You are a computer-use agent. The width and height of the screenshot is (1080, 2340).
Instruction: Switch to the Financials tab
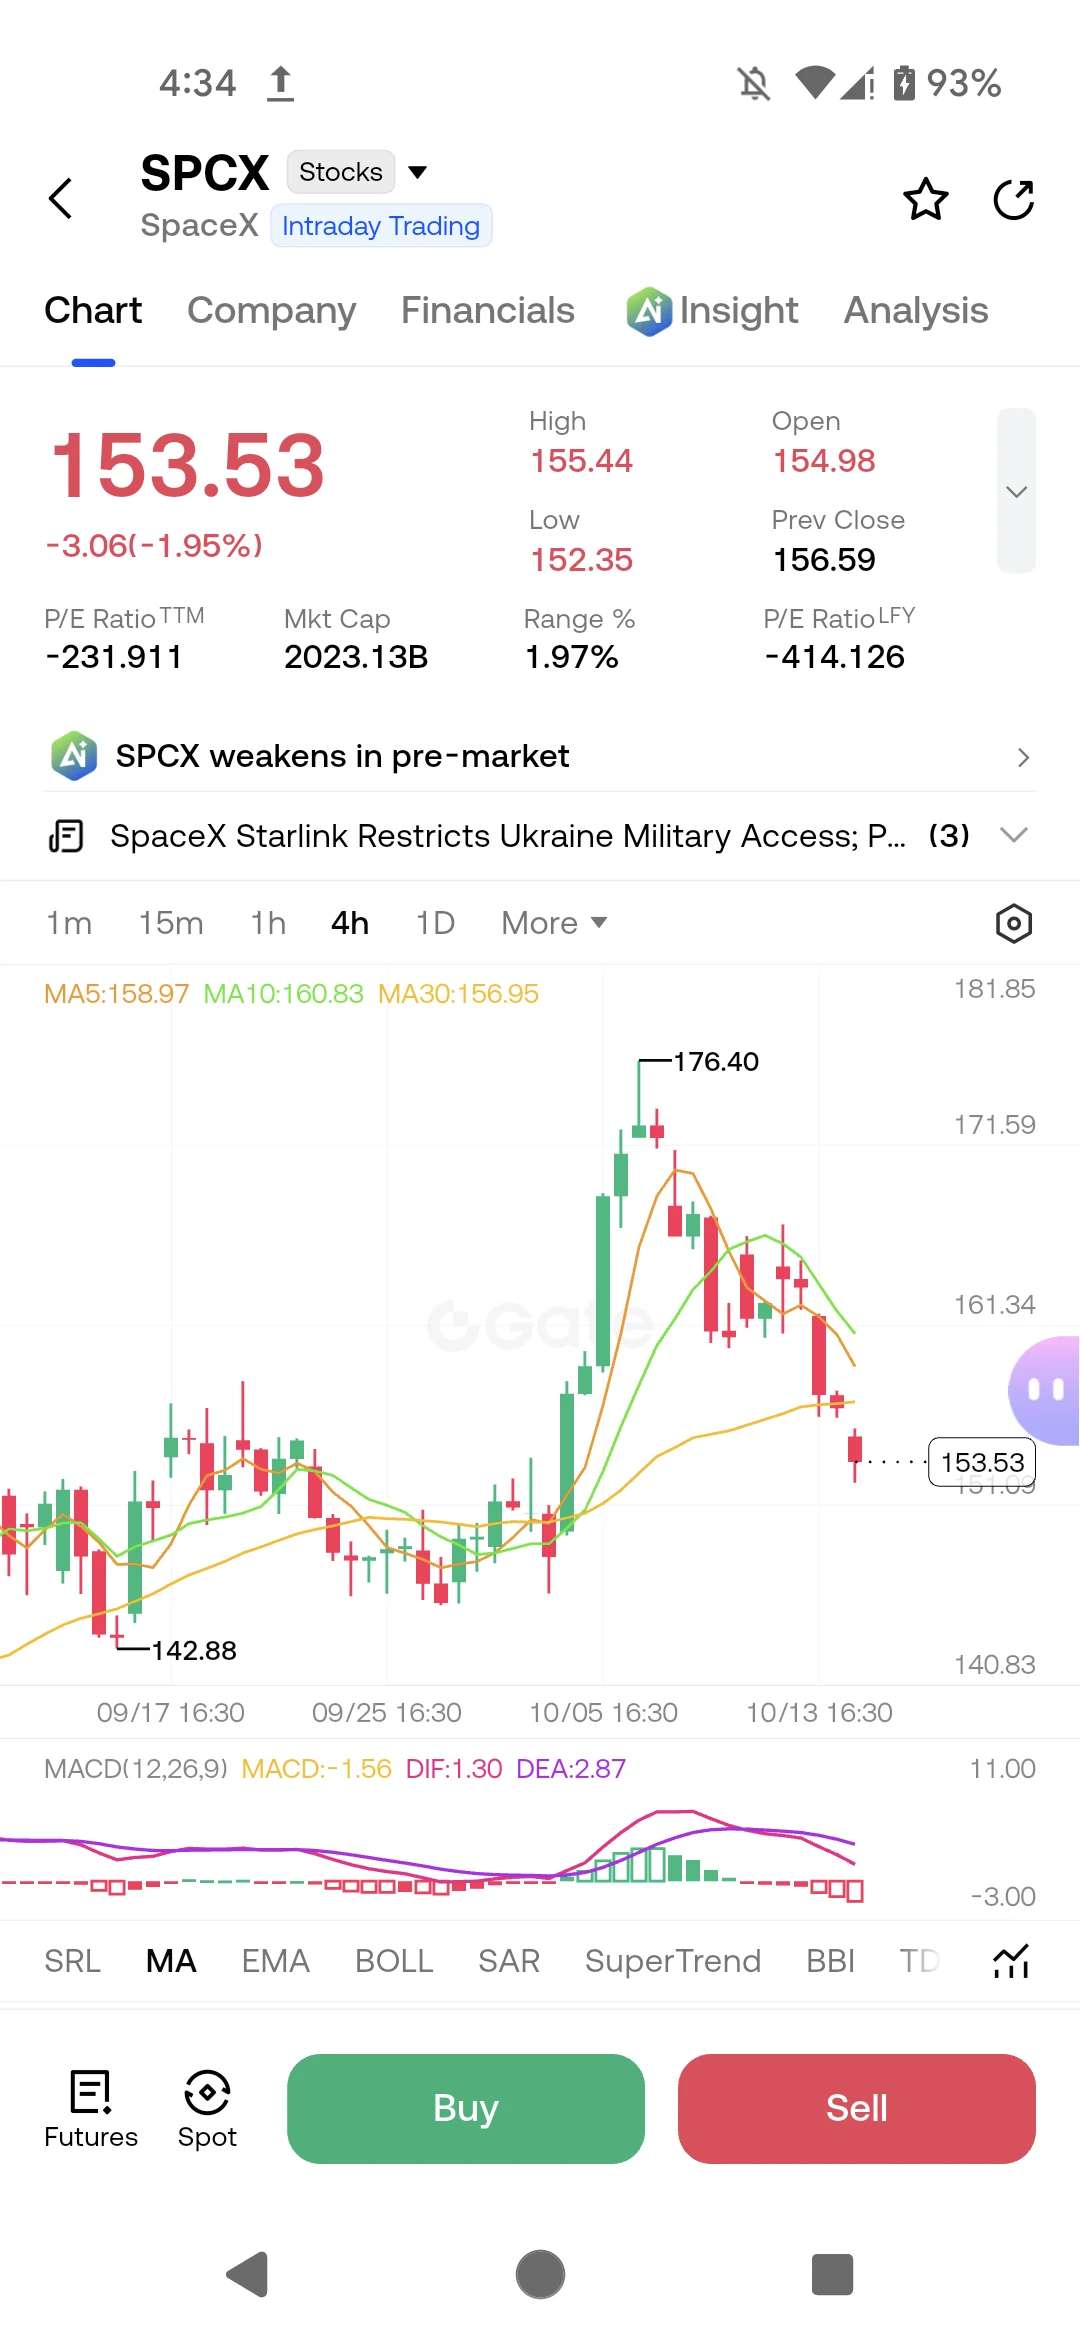coord(487,310)
